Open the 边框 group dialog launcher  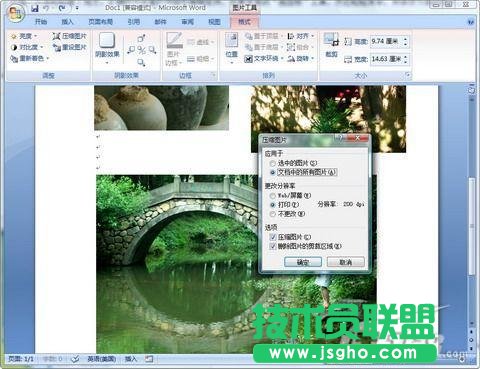213,75
